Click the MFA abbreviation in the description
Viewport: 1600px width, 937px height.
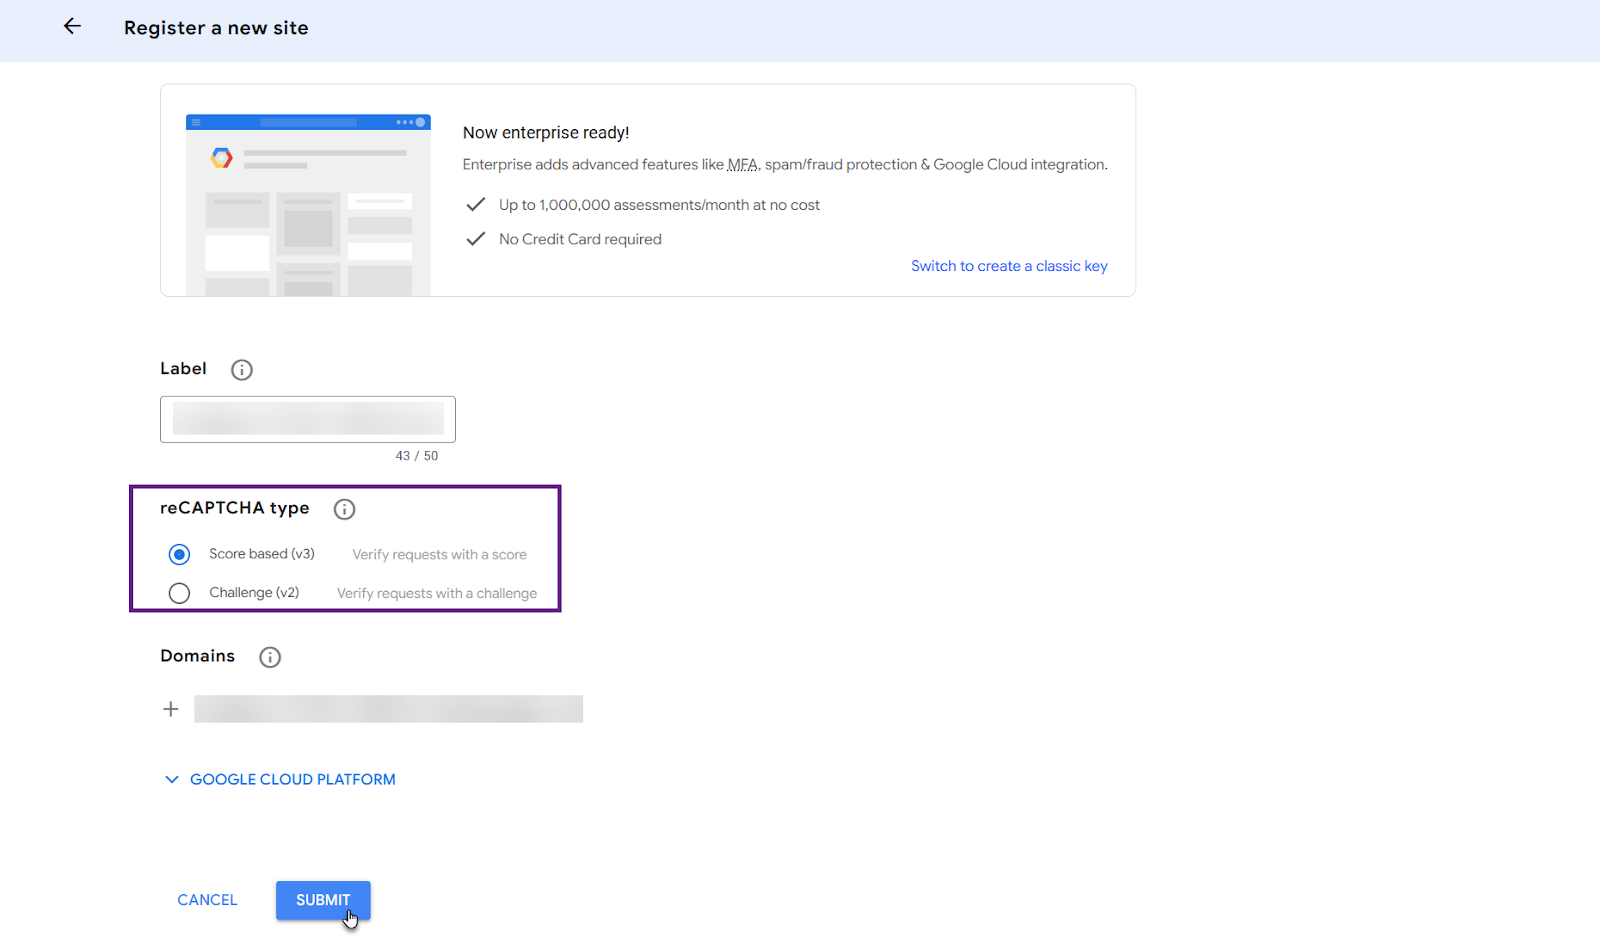[742, 165]
